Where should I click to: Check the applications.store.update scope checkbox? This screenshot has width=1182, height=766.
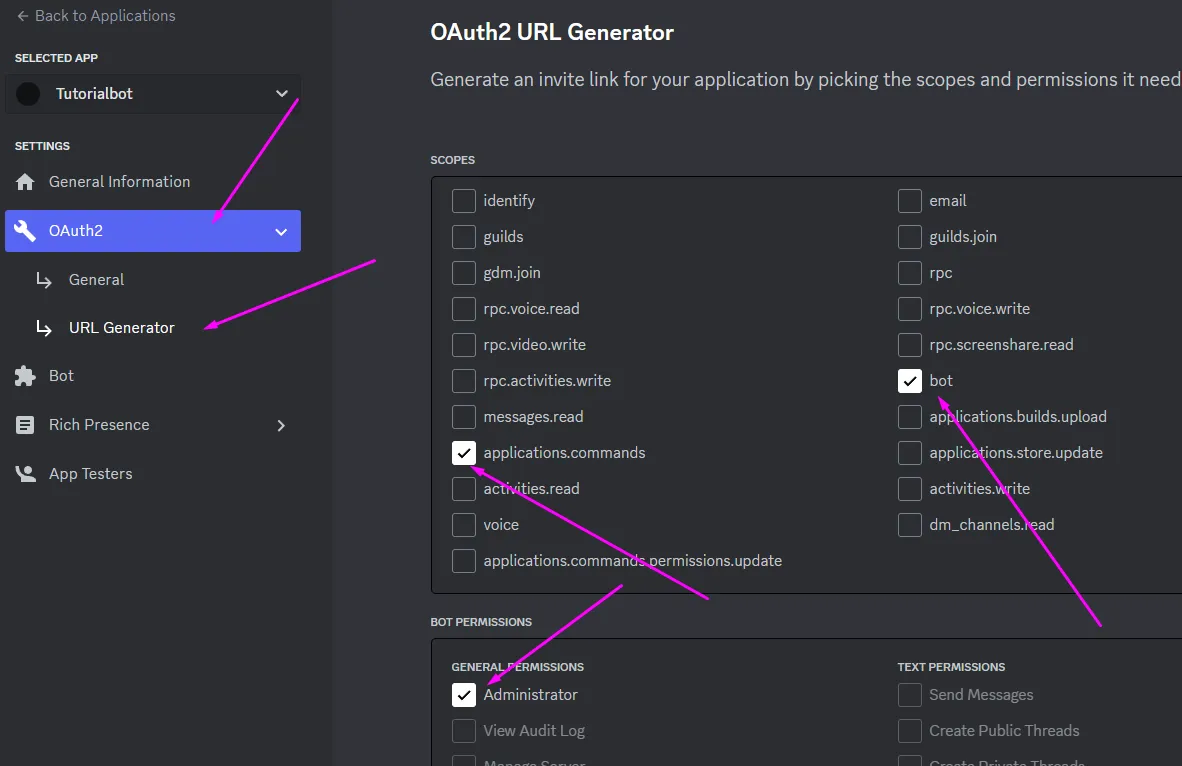(910, 453)
